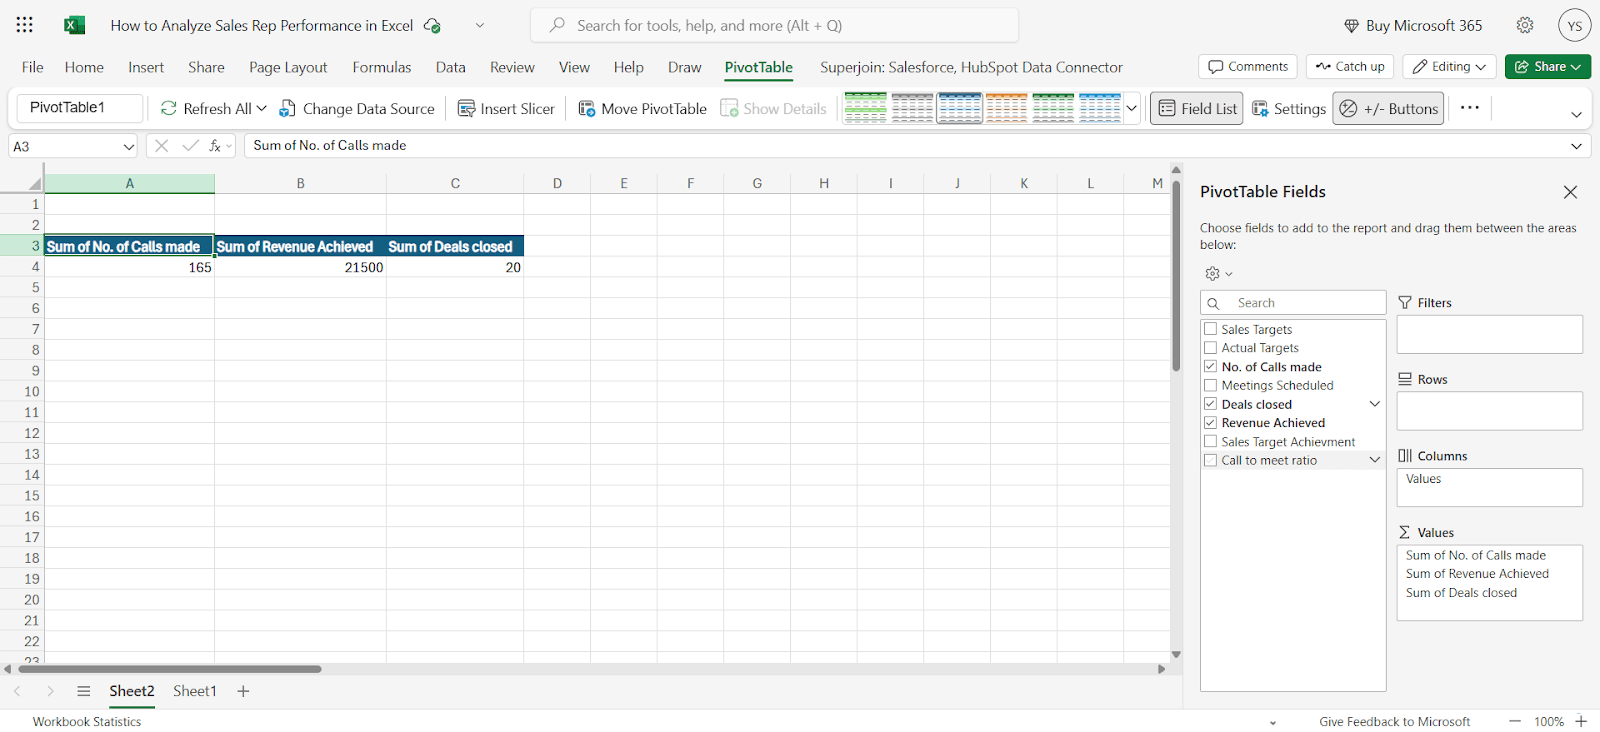This screenshot has height=732, width=1600.
Task: Collapse the ribbon with chevron
Action: click(1576, 115)
